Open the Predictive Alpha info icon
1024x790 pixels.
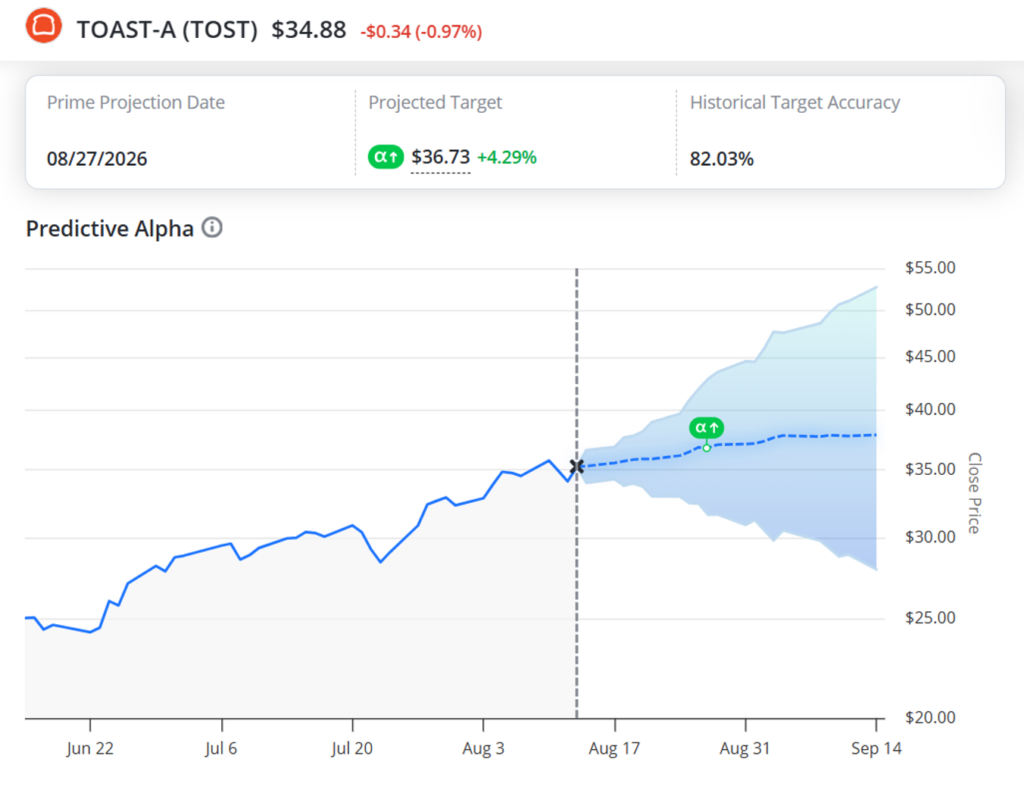click(x=212, y=227)
